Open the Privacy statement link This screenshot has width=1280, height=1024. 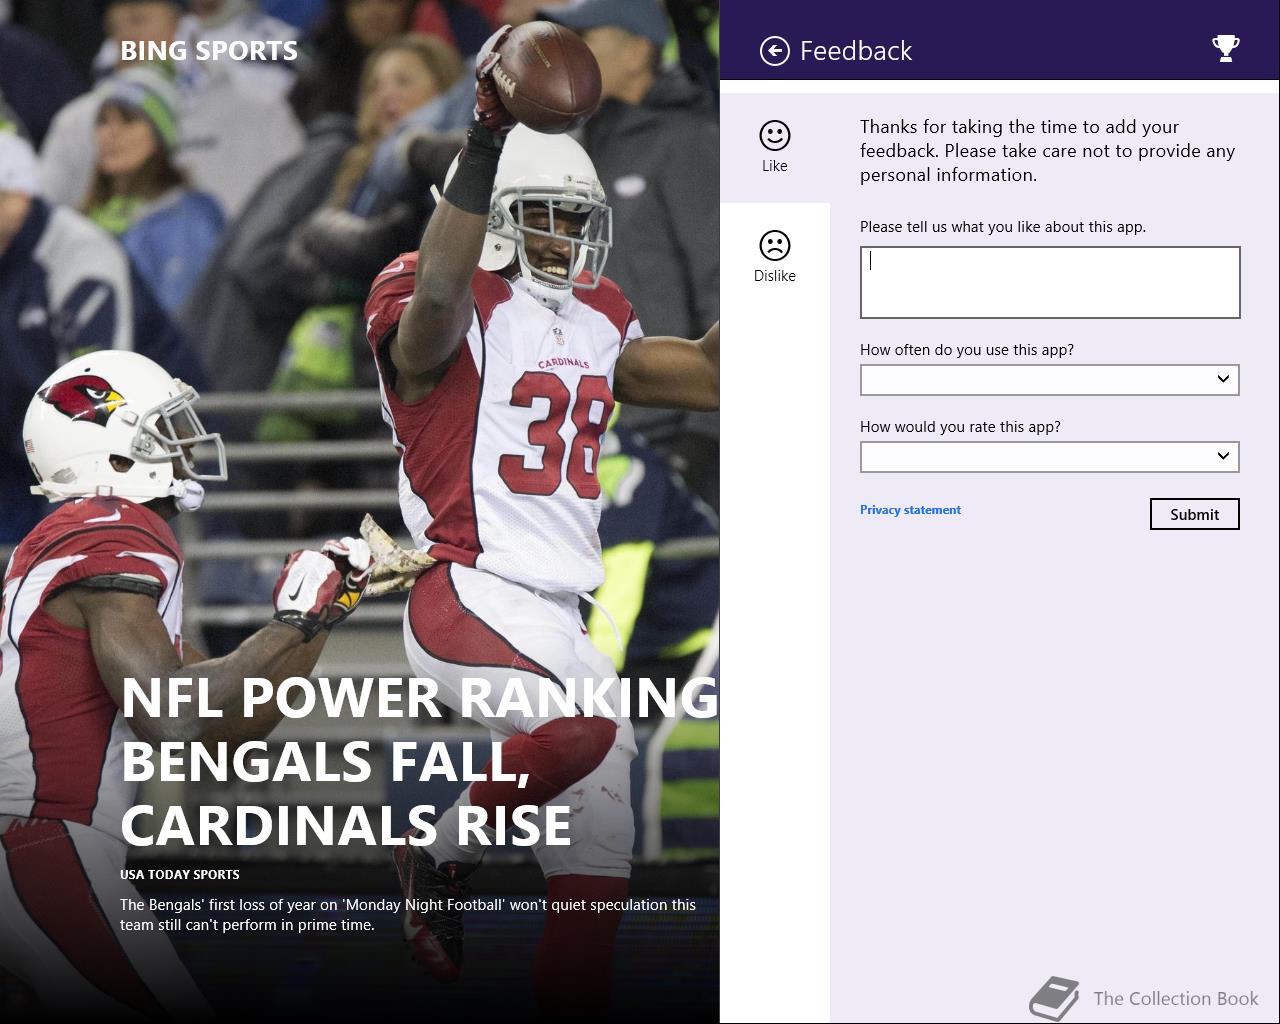coord(910,510)
